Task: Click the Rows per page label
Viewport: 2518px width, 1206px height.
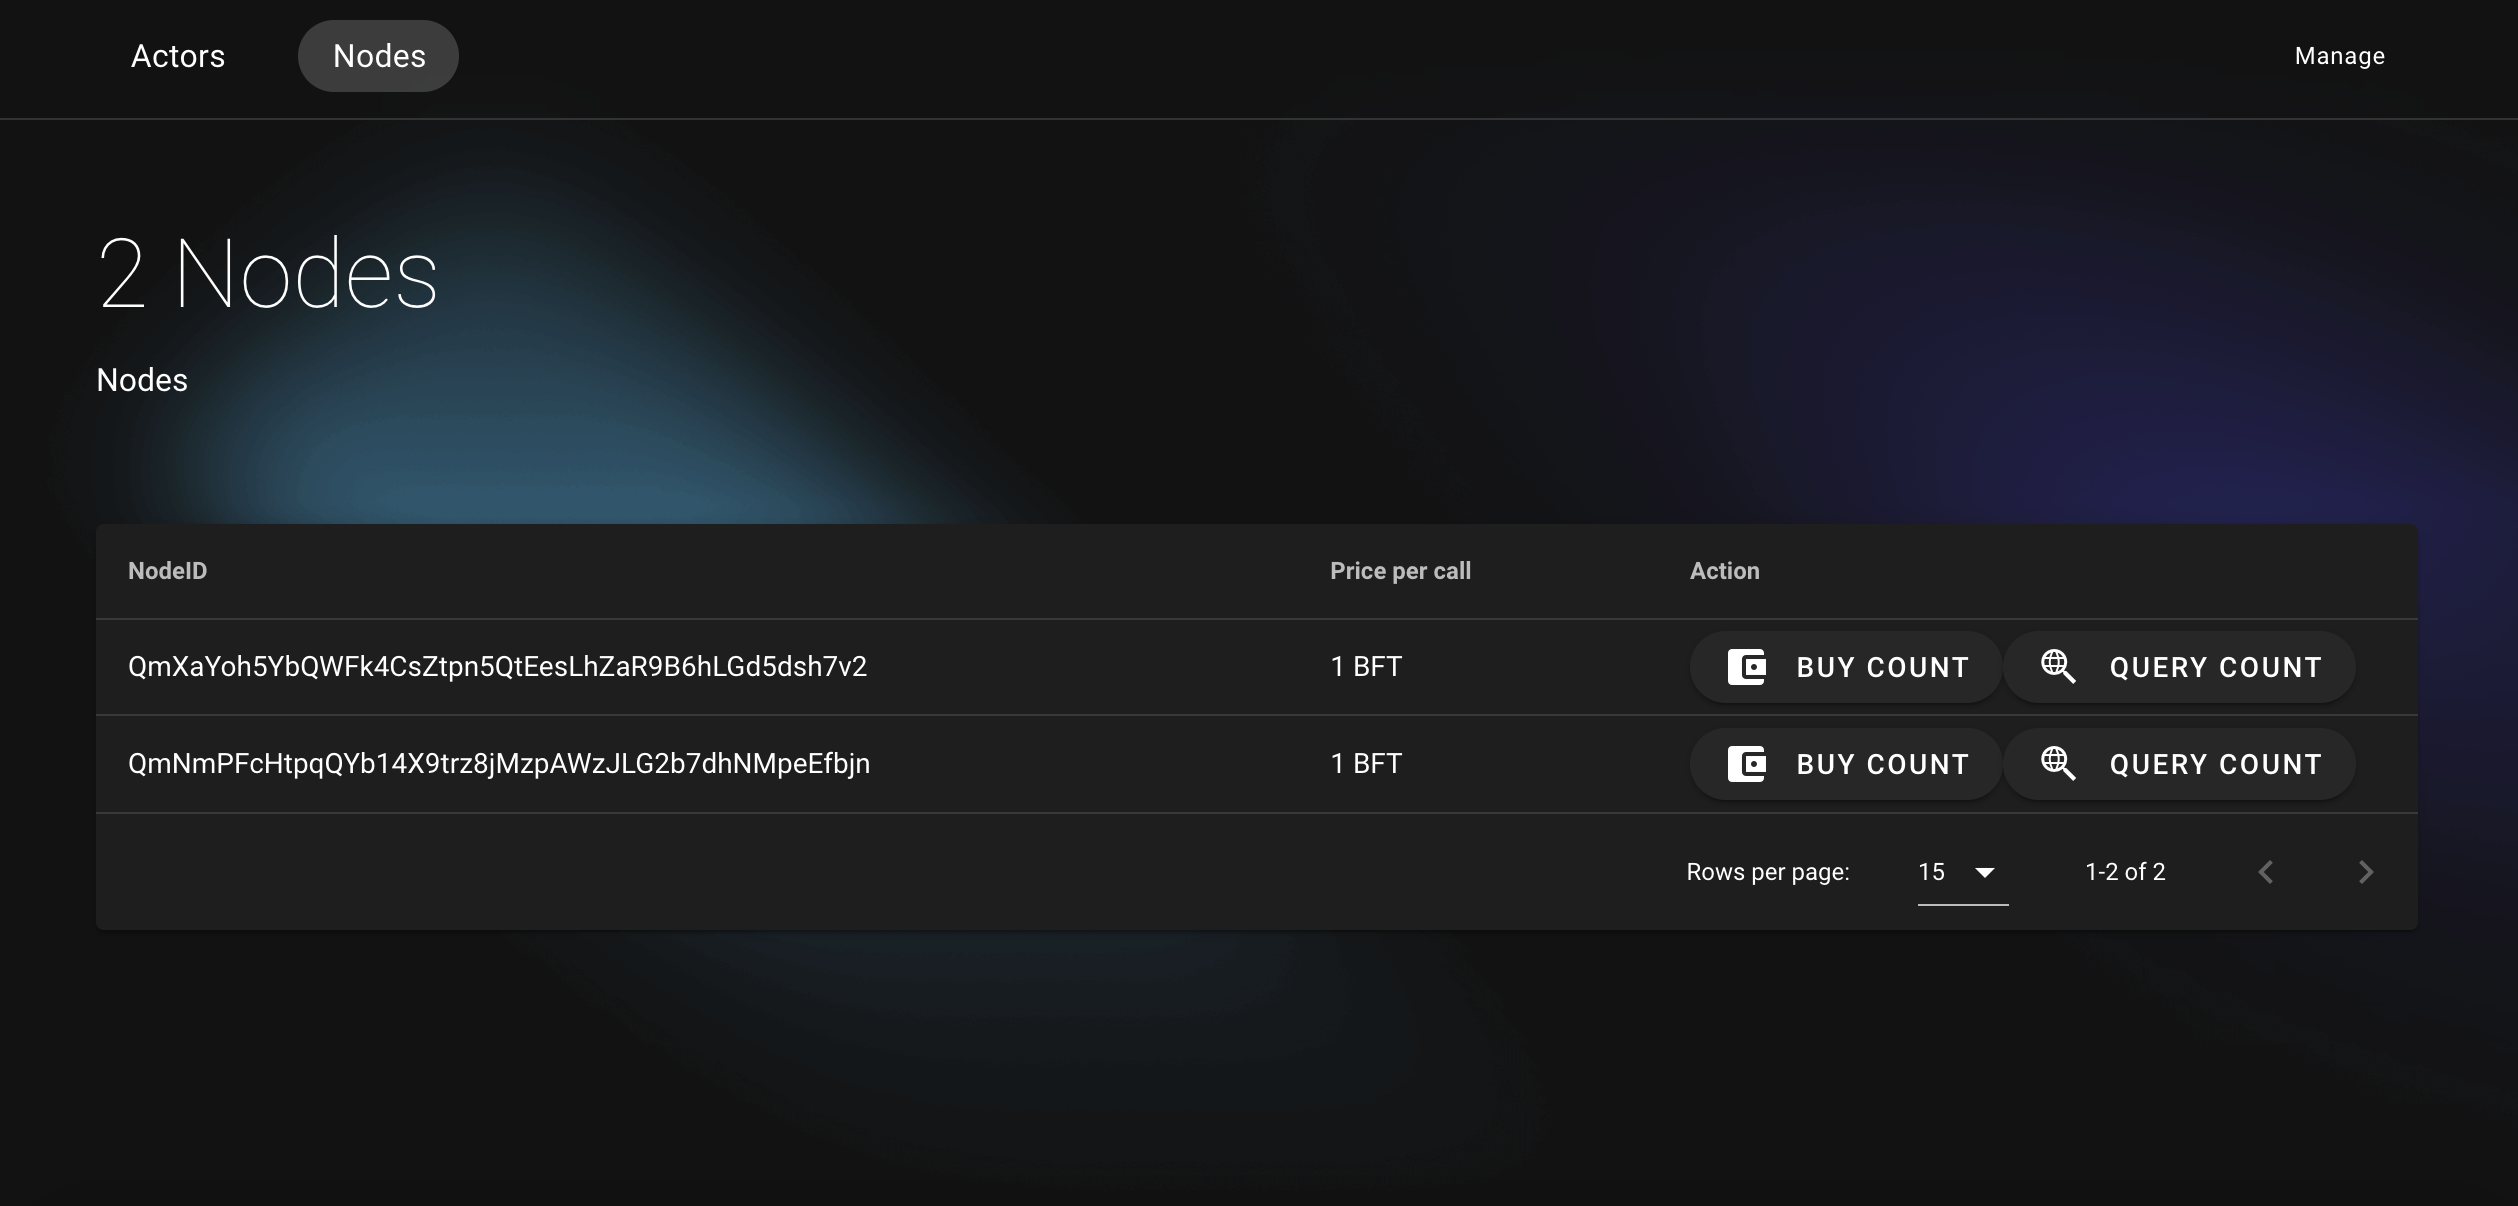Action: 1768,872
